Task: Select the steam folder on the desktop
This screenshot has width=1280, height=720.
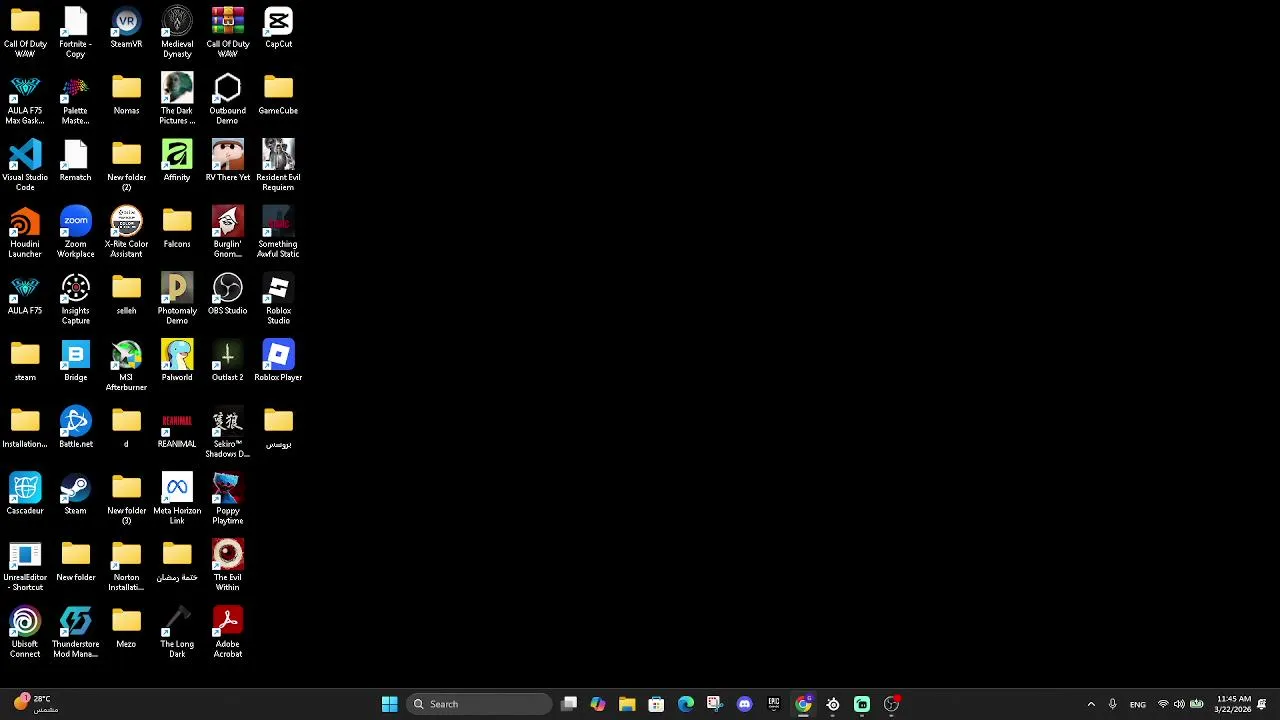Action: [x=25, y=362]
